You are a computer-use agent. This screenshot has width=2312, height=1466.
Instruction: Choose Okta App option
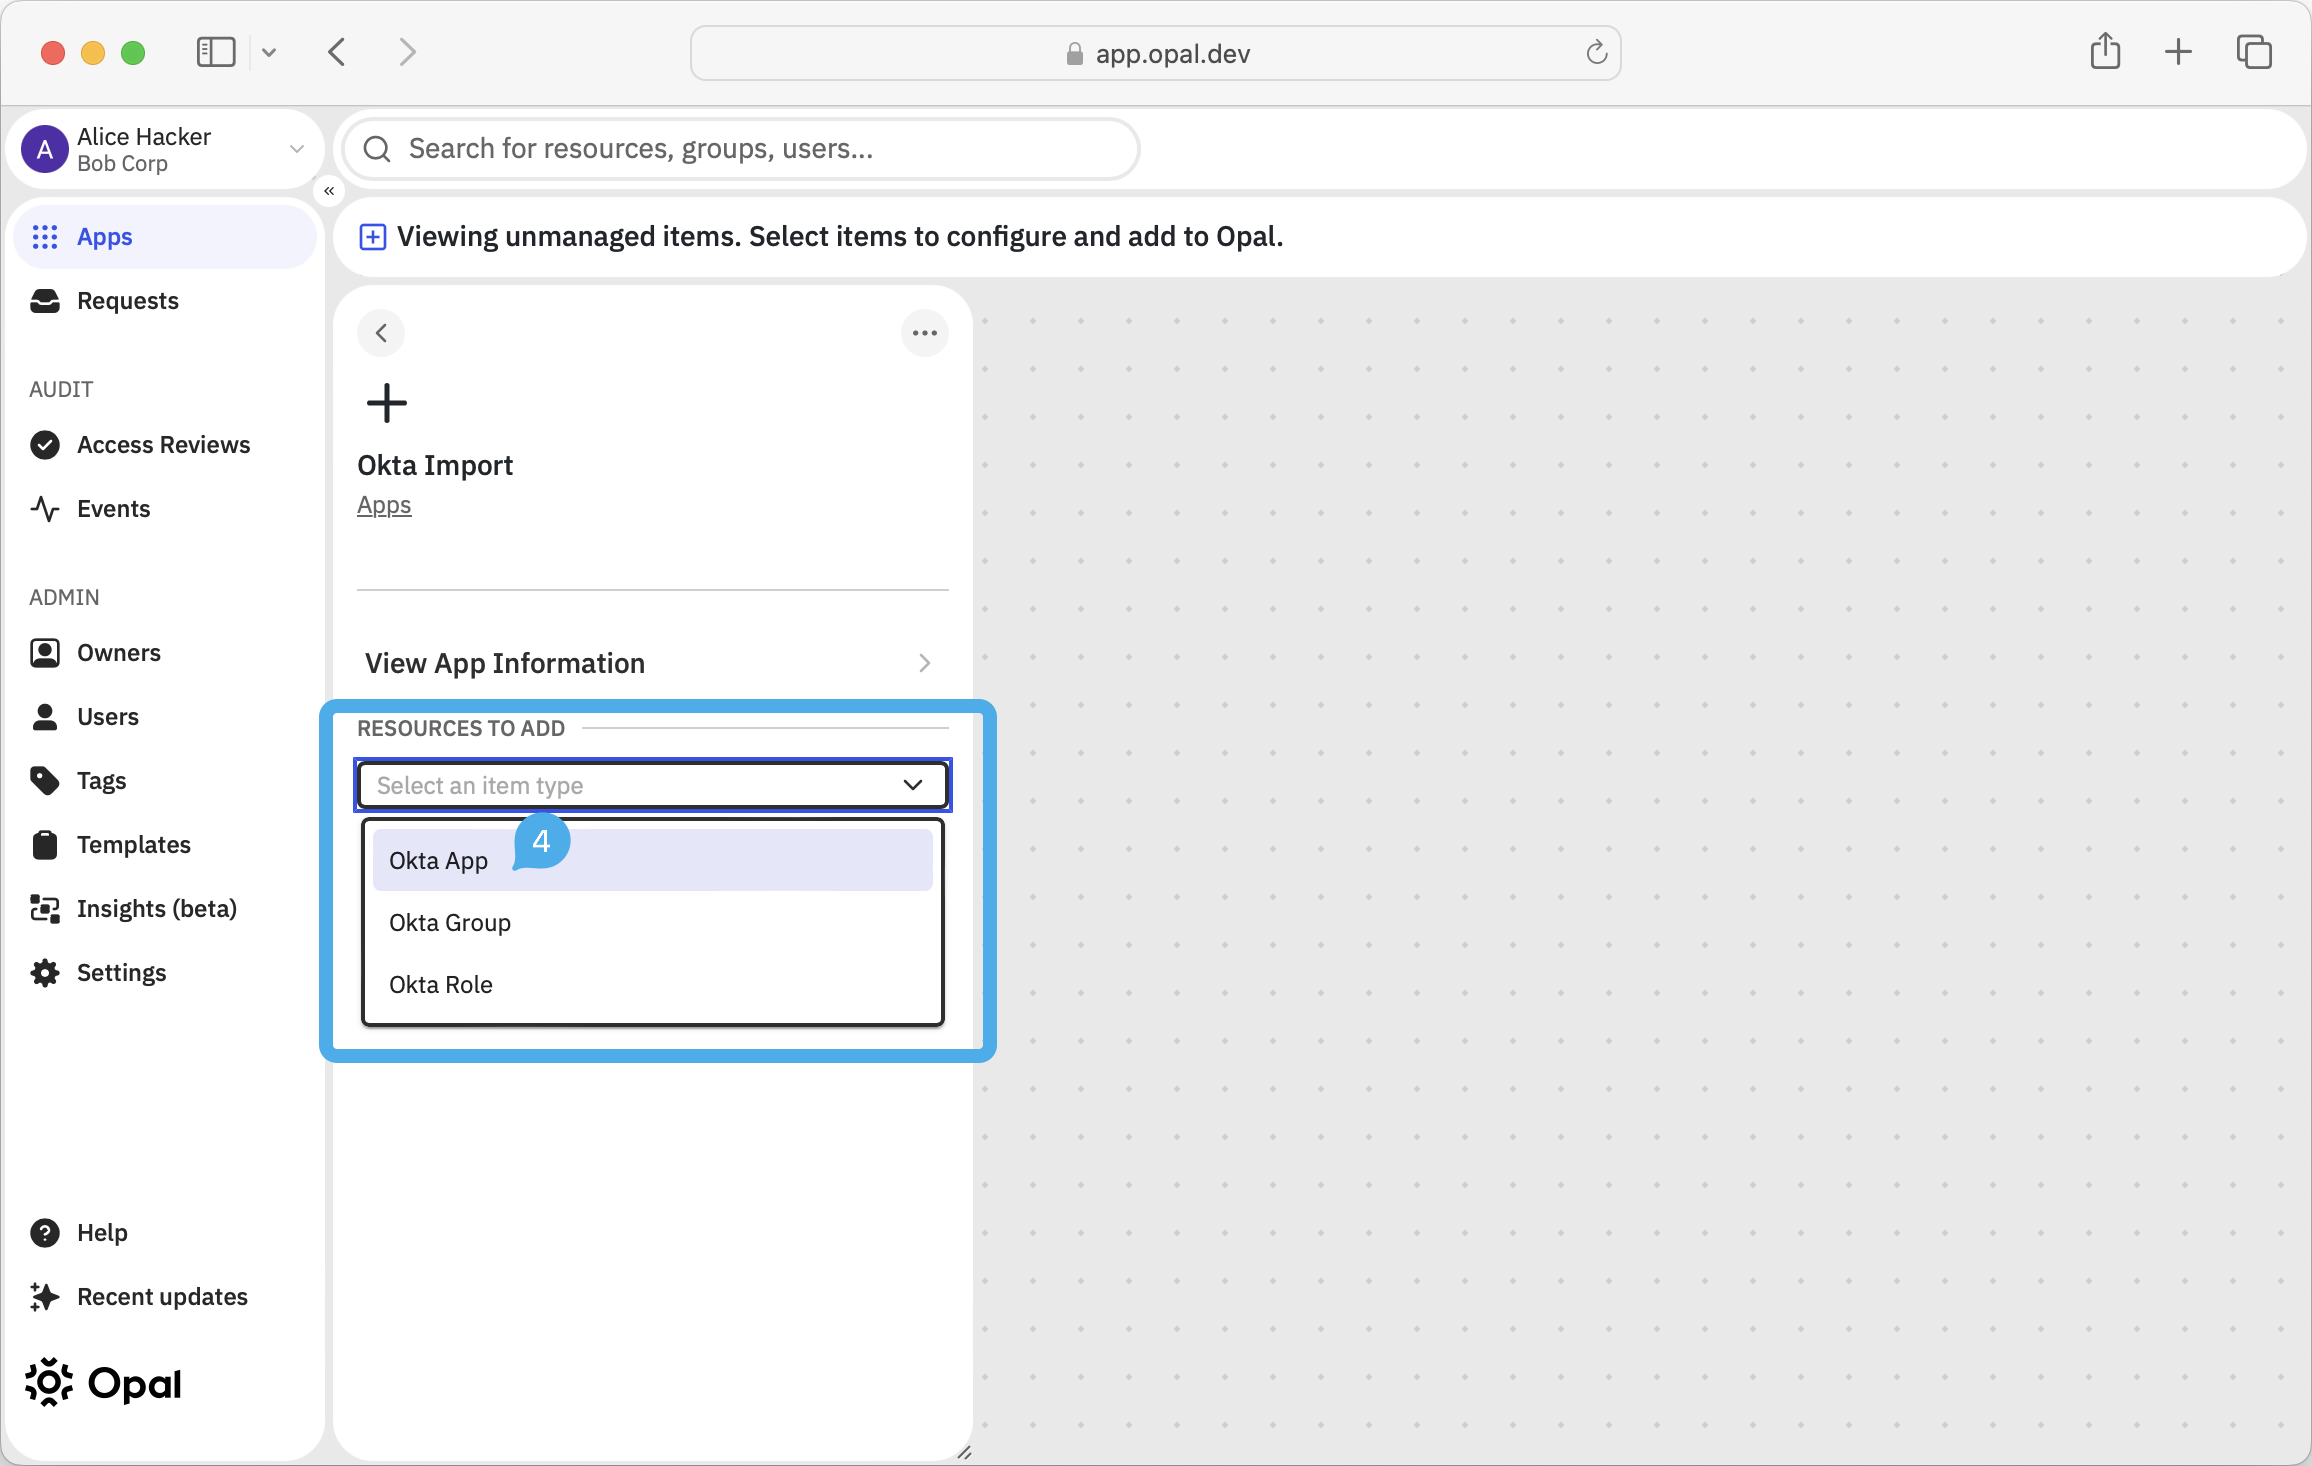pyautogui.click(x=653, y=860)
